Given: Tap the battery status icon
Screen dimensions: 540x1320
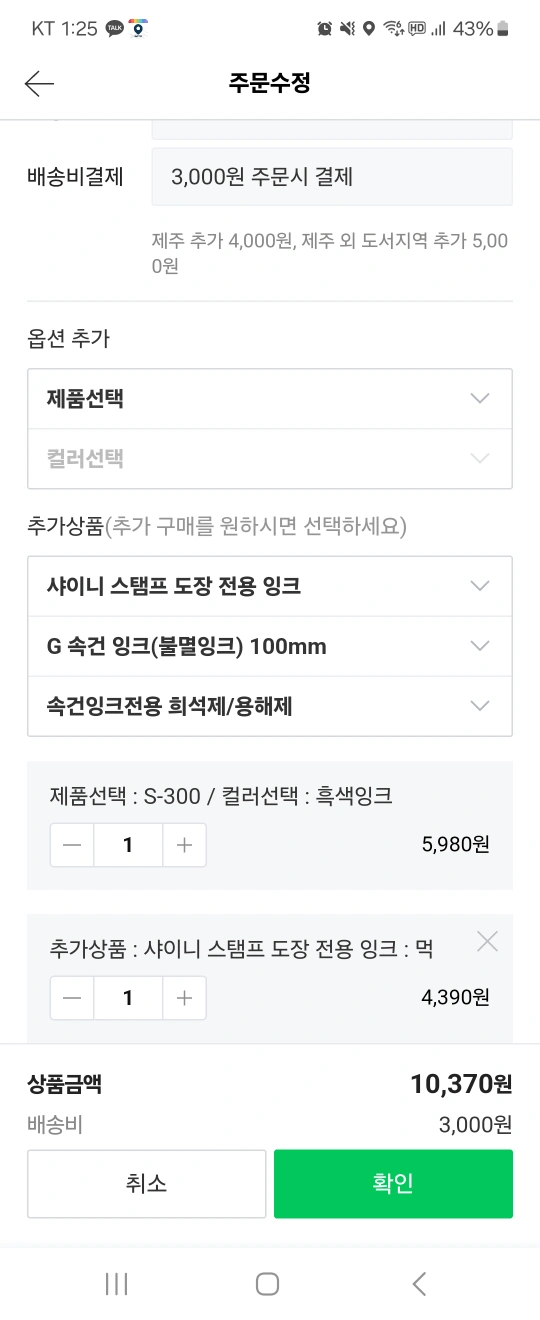Looking at the screenshot, I should coord(503,29).
